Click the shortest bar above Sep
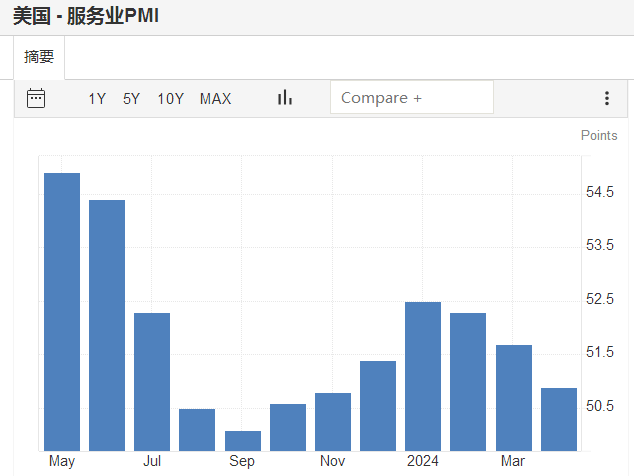 pyautogui.click(x=243, y=440)
